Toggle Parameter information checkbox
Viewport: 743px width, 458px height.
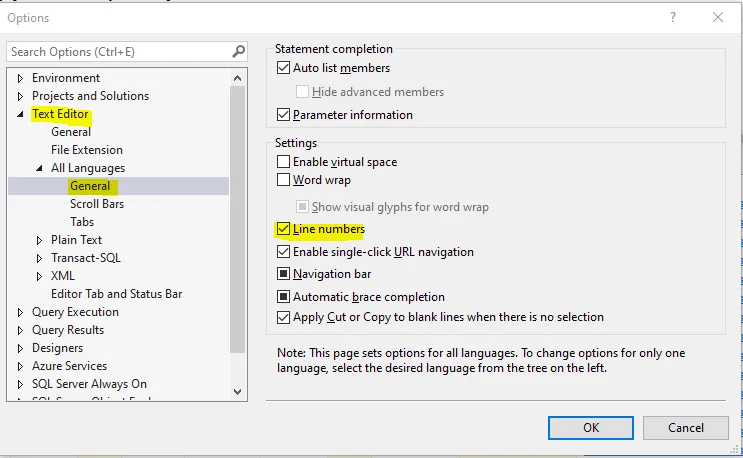[x=283, y=115]
